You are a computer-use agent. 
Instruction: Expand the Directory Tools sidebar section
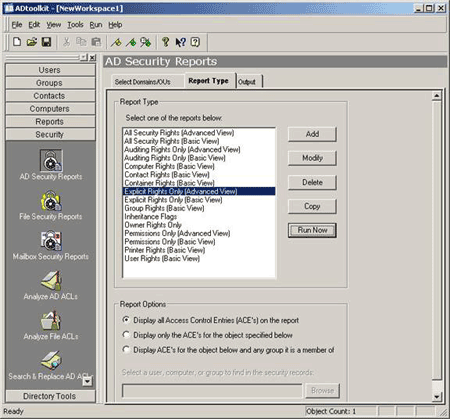(x=50, y=396)
